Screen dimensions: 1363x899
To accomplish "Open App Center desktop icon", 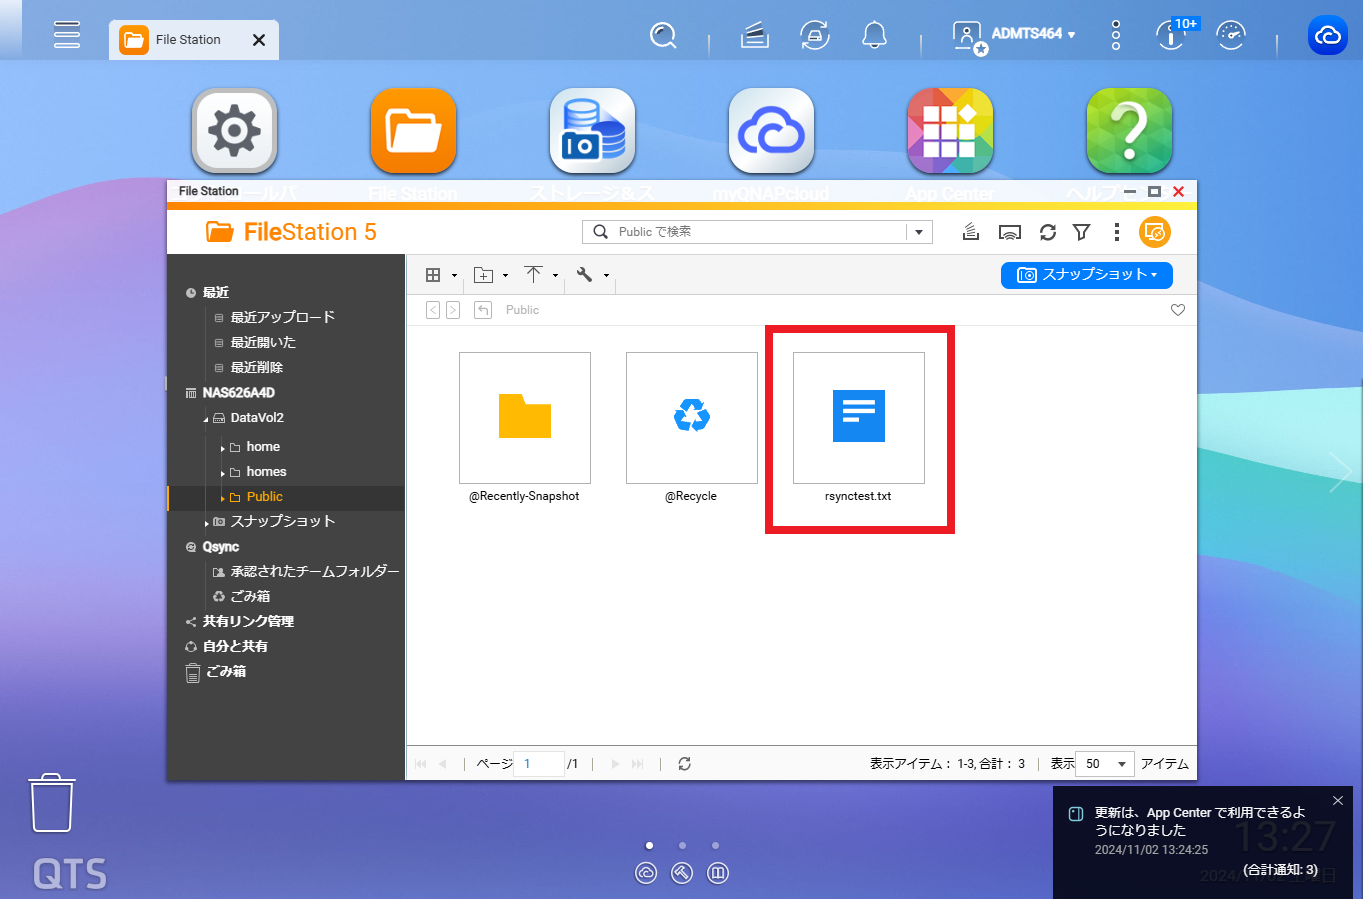I will pyautogui.click(x=950, y=131).
